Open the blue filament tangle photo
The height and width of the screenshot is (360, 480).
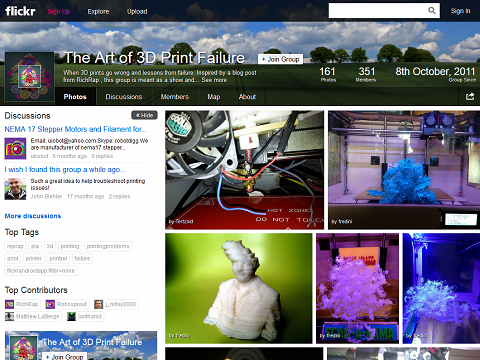pyautogui.click(x=404, y=170)
